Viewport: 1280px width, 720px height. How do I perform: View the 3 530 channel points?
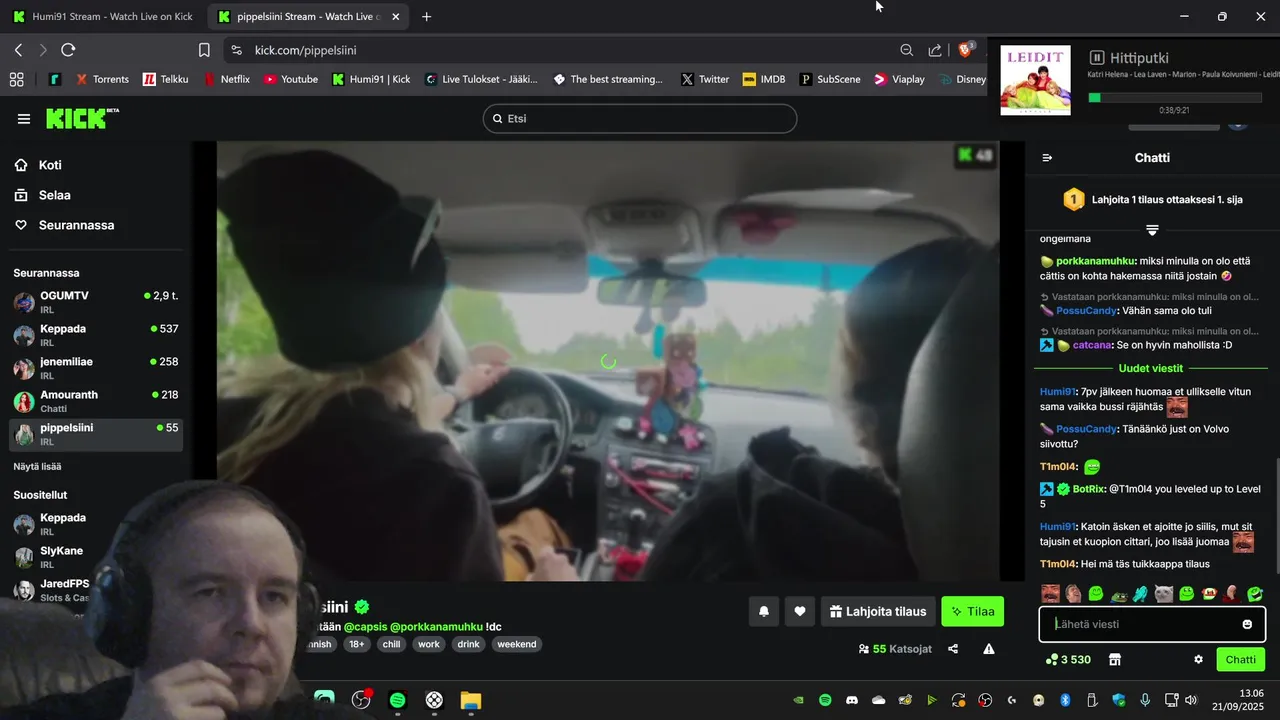[1068, 660]
